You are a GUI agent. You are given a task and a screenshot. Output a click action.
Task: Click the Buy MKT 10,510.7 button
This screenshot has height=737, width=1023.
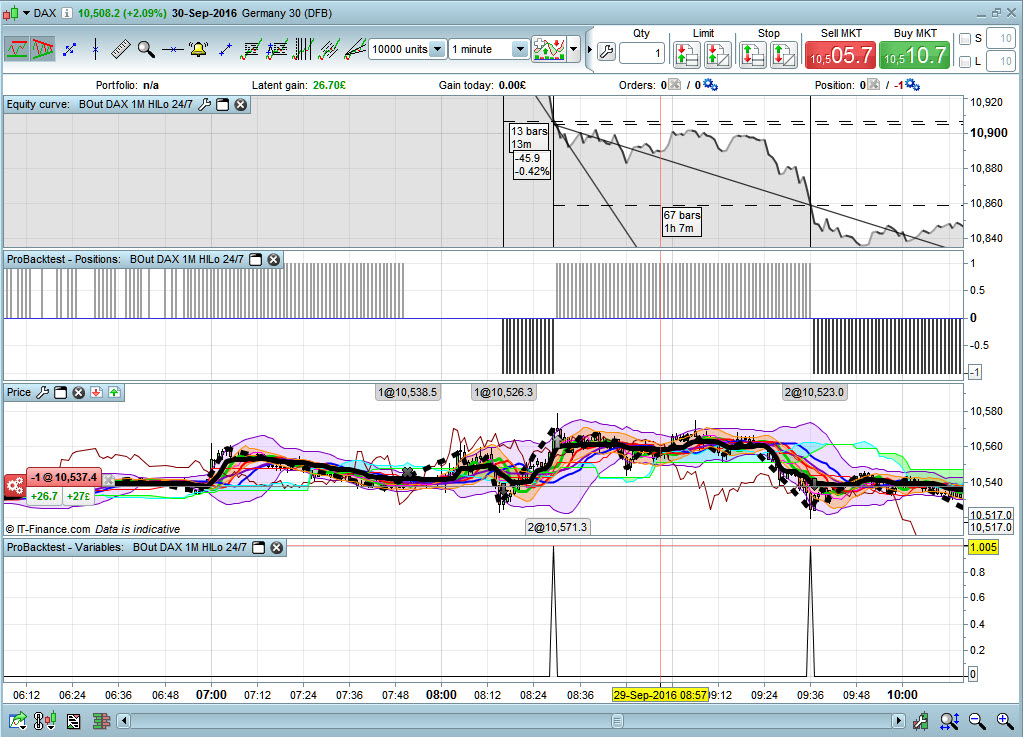(915, 55)
